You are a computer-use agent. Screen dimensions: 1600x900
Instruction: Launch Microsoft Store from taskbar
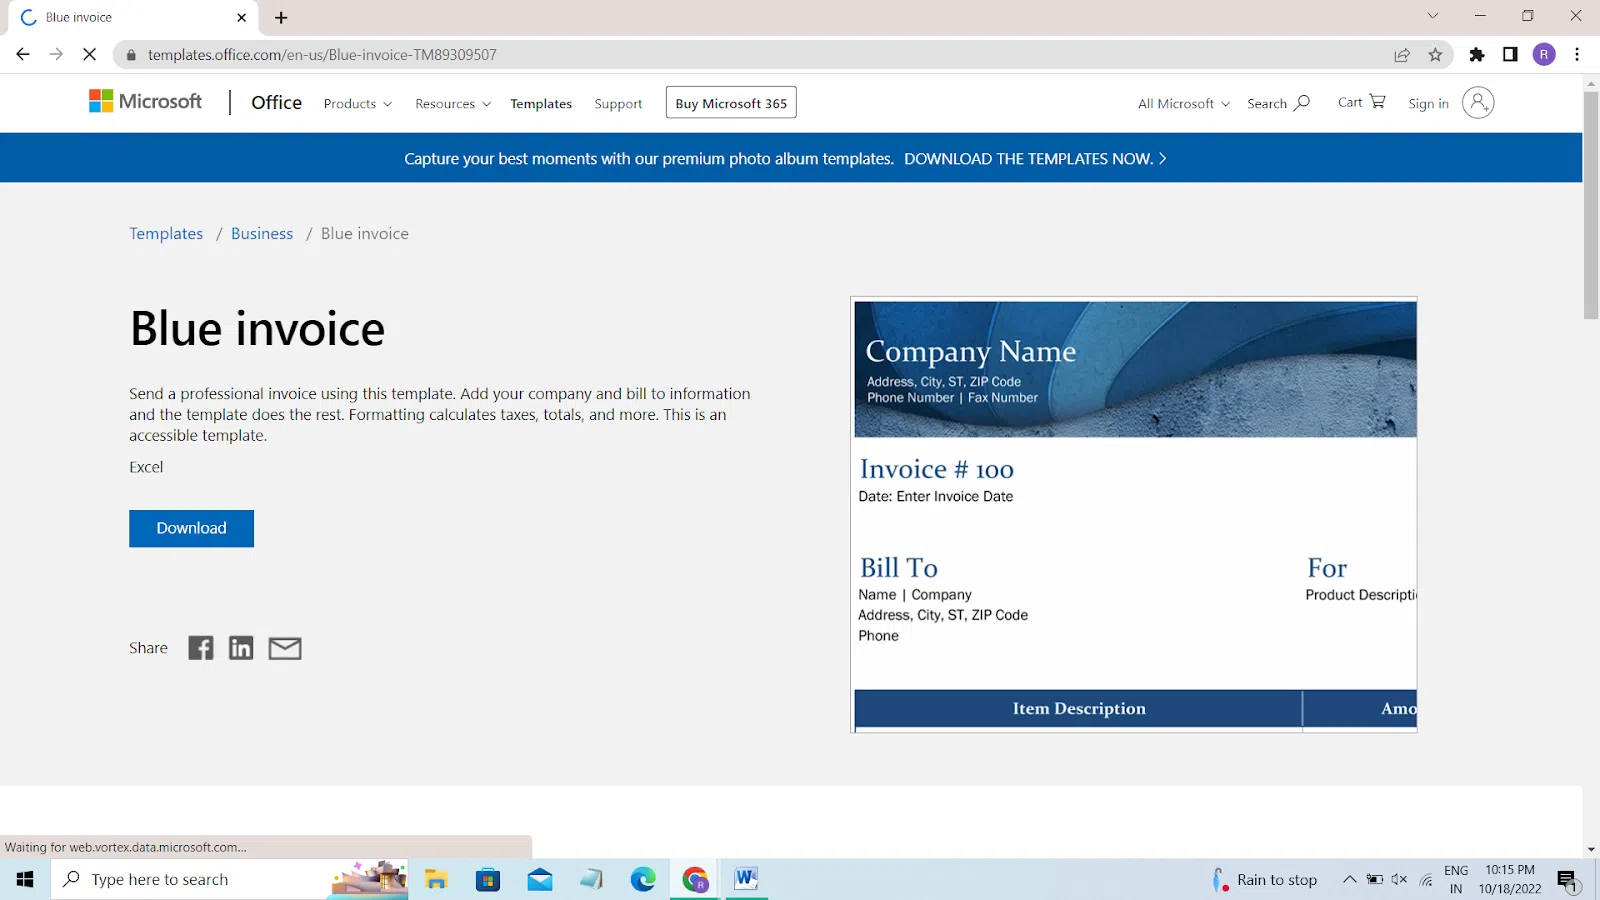coord(488,879)
